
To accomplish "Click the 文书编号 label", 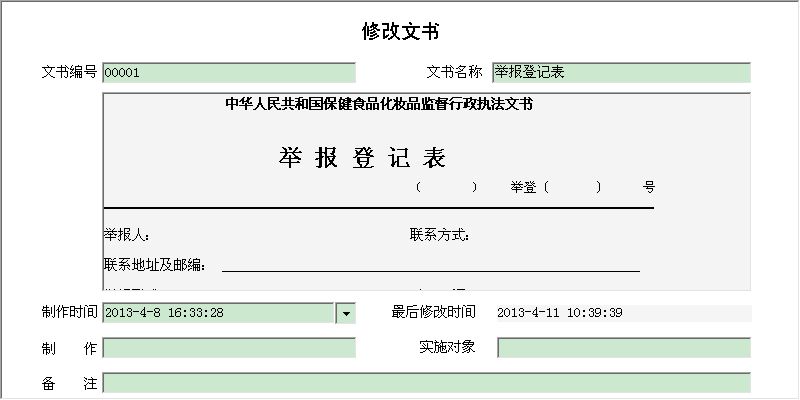I will click(x=69, y=72).
